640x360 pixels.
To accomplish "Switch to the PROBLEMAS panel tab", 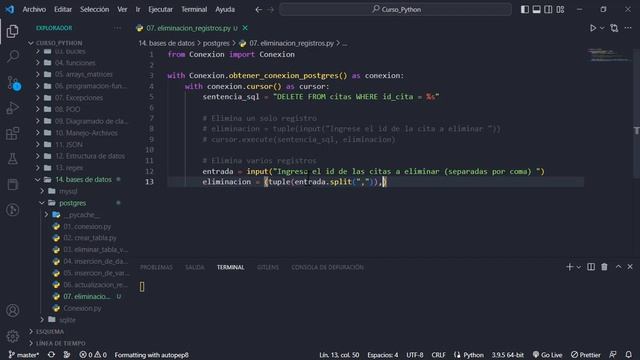I will 156,267.
